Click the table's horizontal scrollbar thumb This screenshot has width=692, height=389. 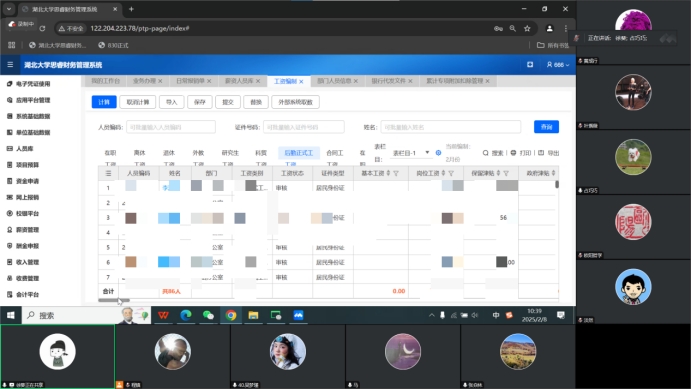pyautogui.click(x=114, y=300)
